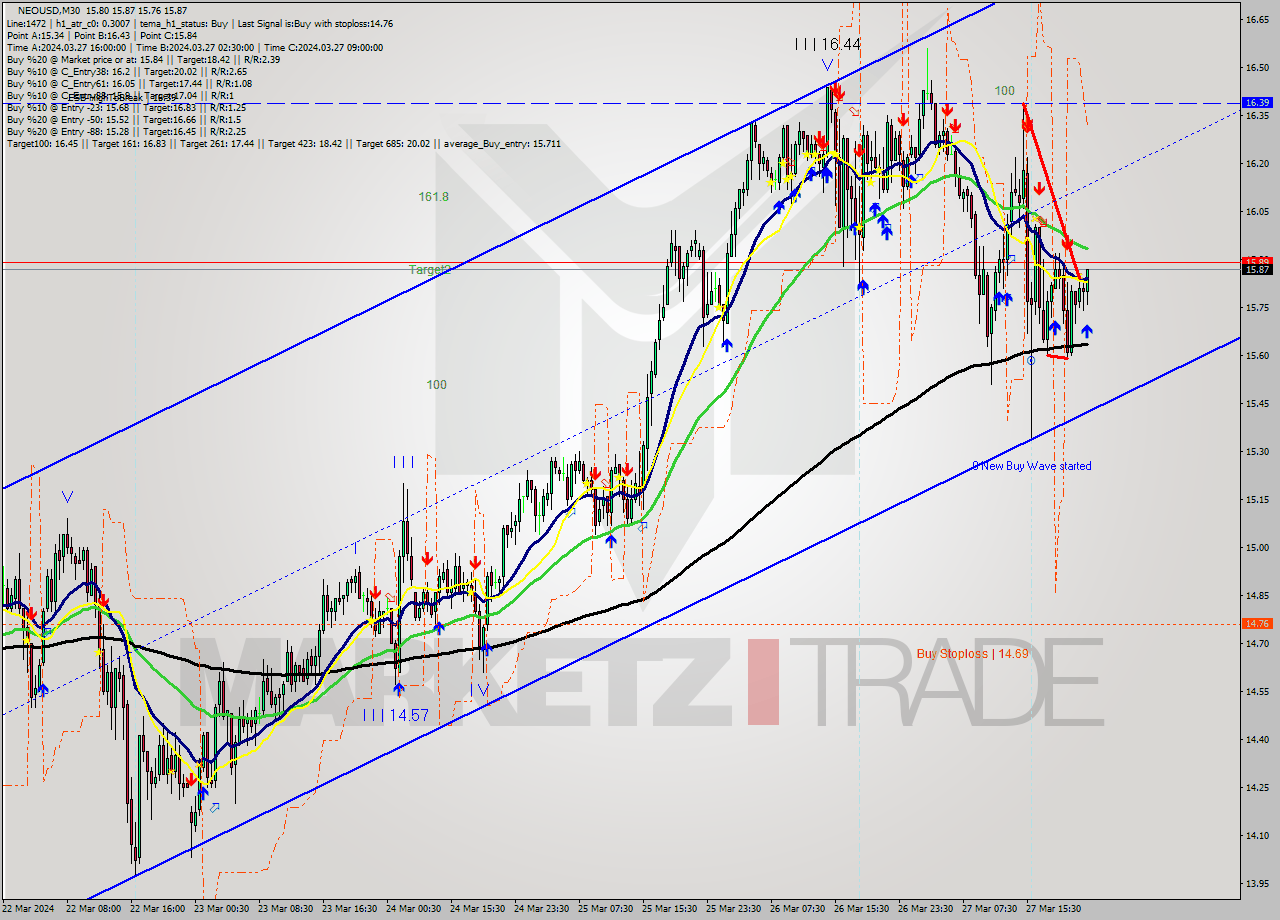Click the 'Buy %20 @ Entry -50: 15.52' line
1280x920 pixels.
[123, 119]
